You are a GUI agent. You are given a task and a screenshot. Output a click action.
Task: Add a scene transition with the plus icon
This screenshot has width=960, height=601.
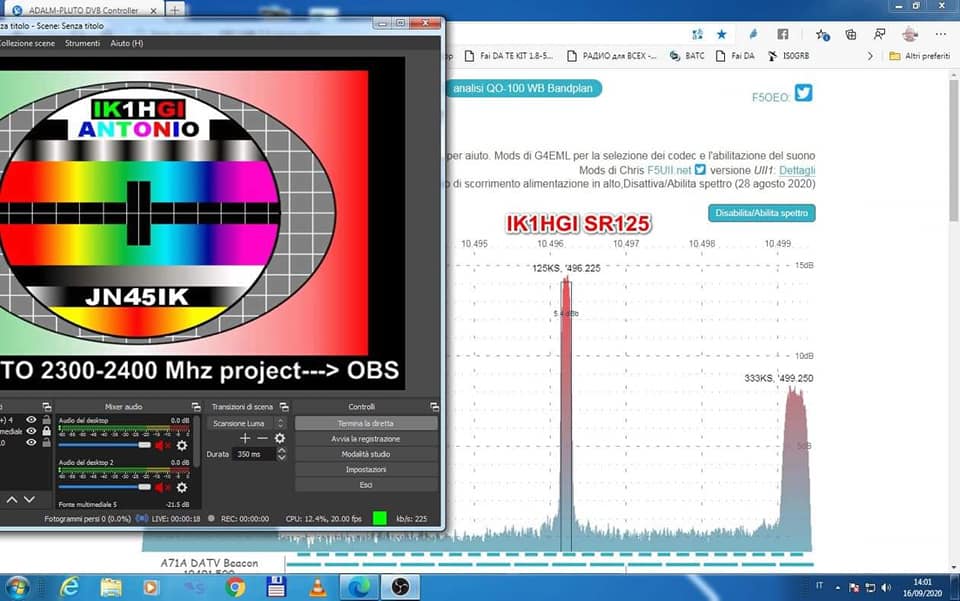tap(245, 438)
